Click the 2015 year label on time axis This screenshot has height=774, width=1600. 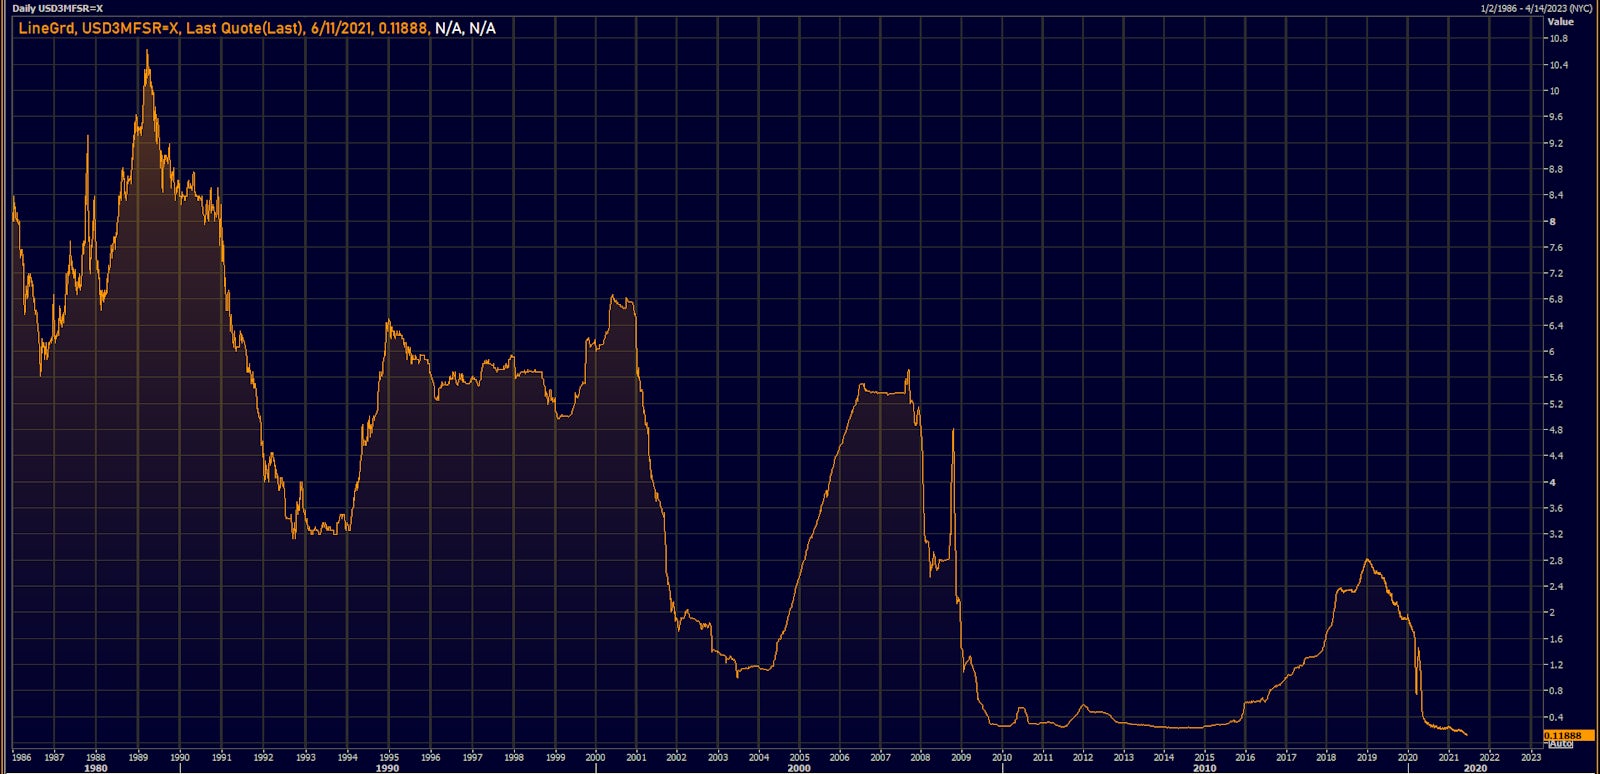(x=1204, y=757)
